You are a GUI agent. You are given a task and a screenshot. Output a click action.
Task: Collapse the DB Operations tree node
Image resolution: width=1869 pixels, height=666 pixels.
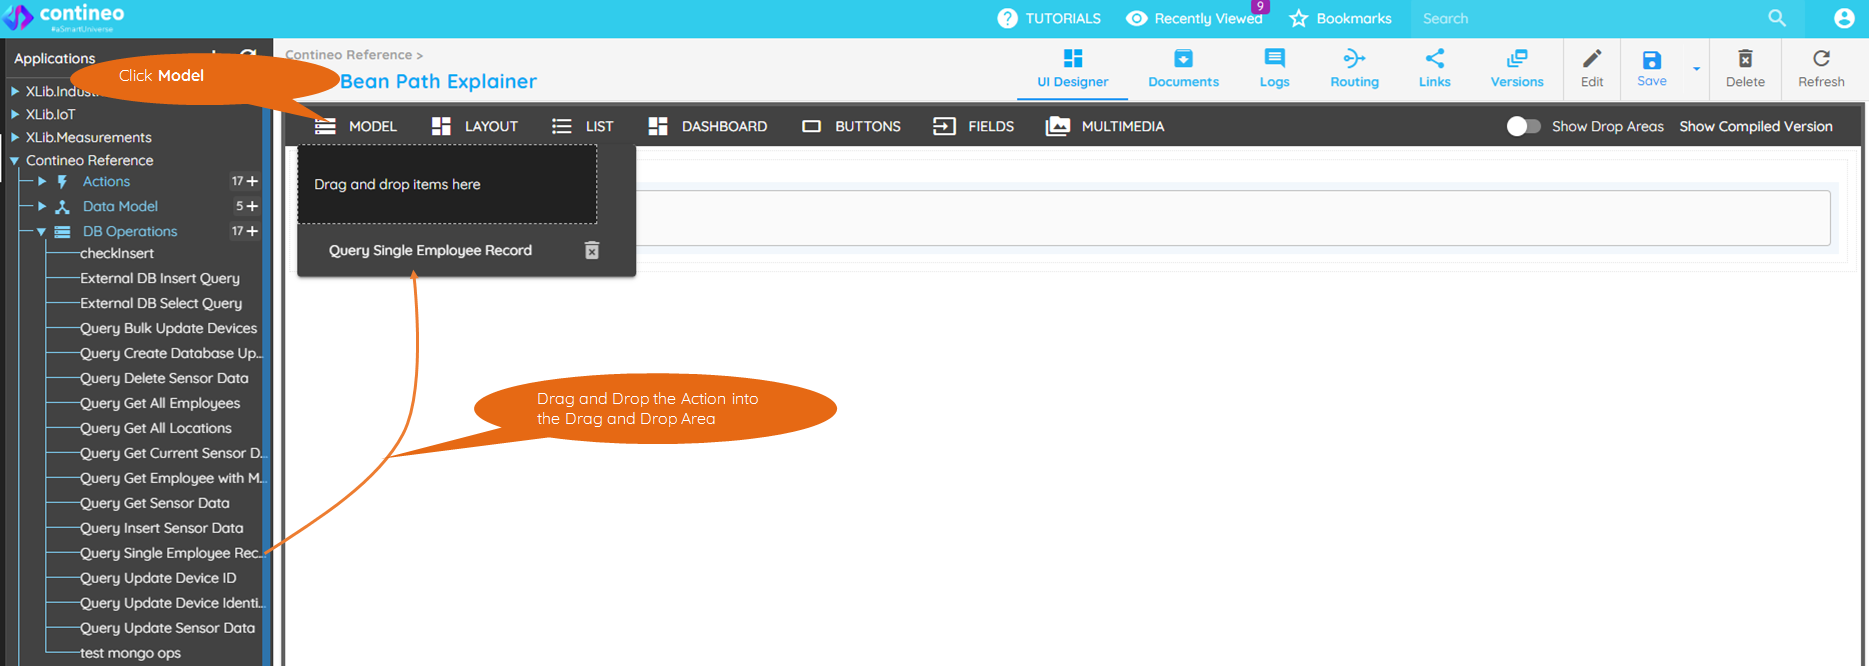[42, 232]
